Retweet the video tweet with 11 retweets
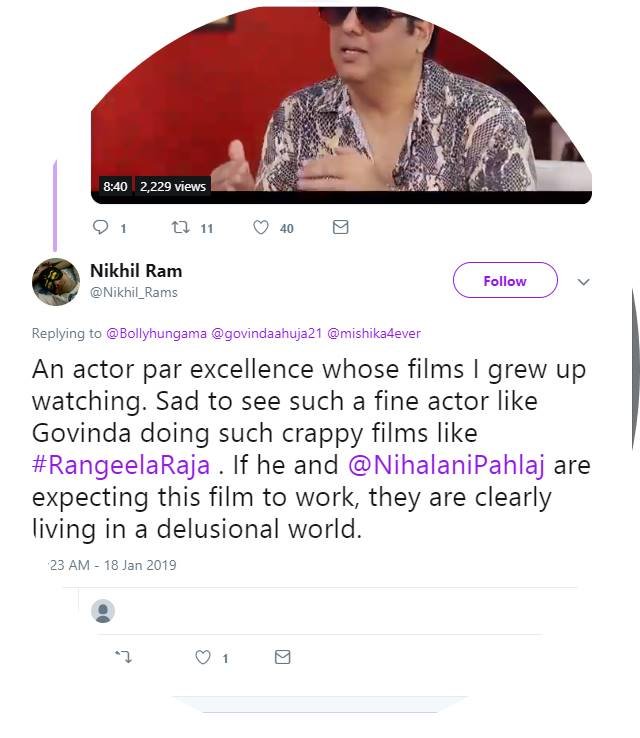 tap(181, 228)
